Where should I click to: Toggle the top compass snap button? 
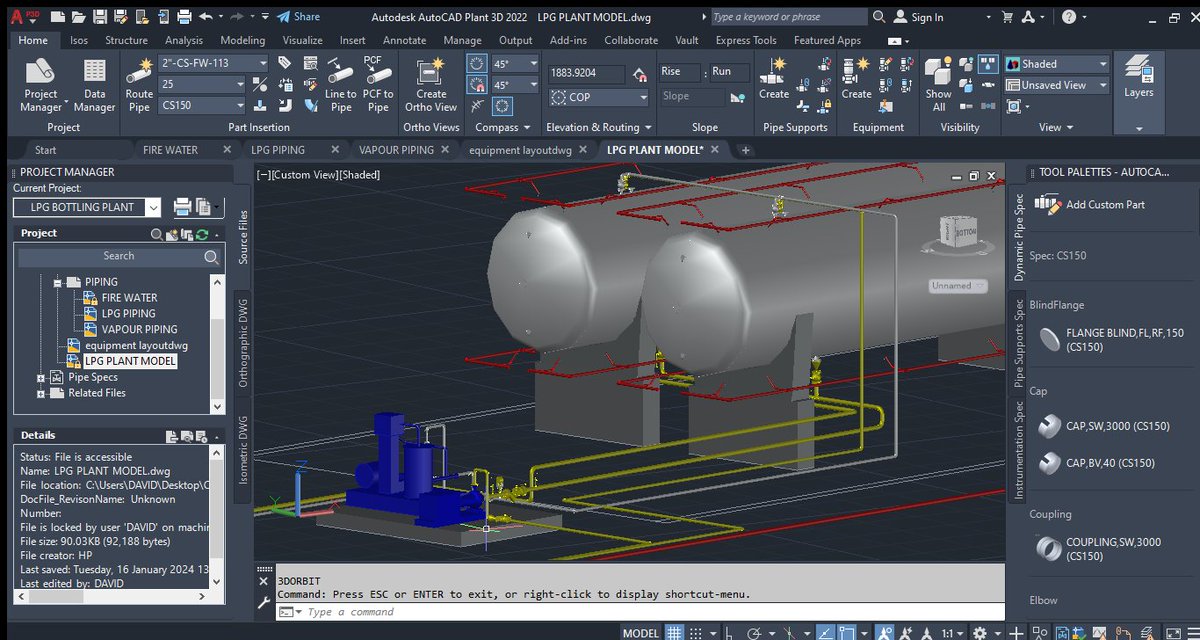[479, 63]
